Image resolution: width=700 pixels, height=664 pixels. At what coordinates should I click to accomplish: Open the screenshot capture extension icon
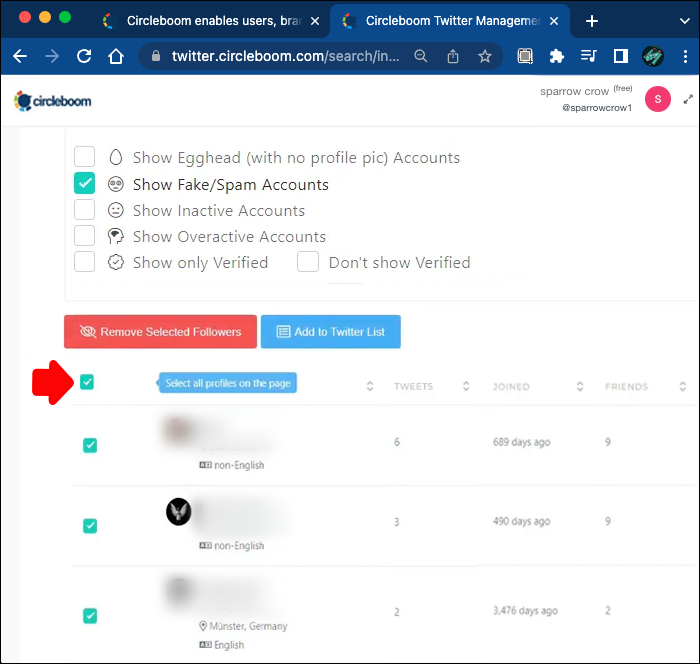[525, 56]
